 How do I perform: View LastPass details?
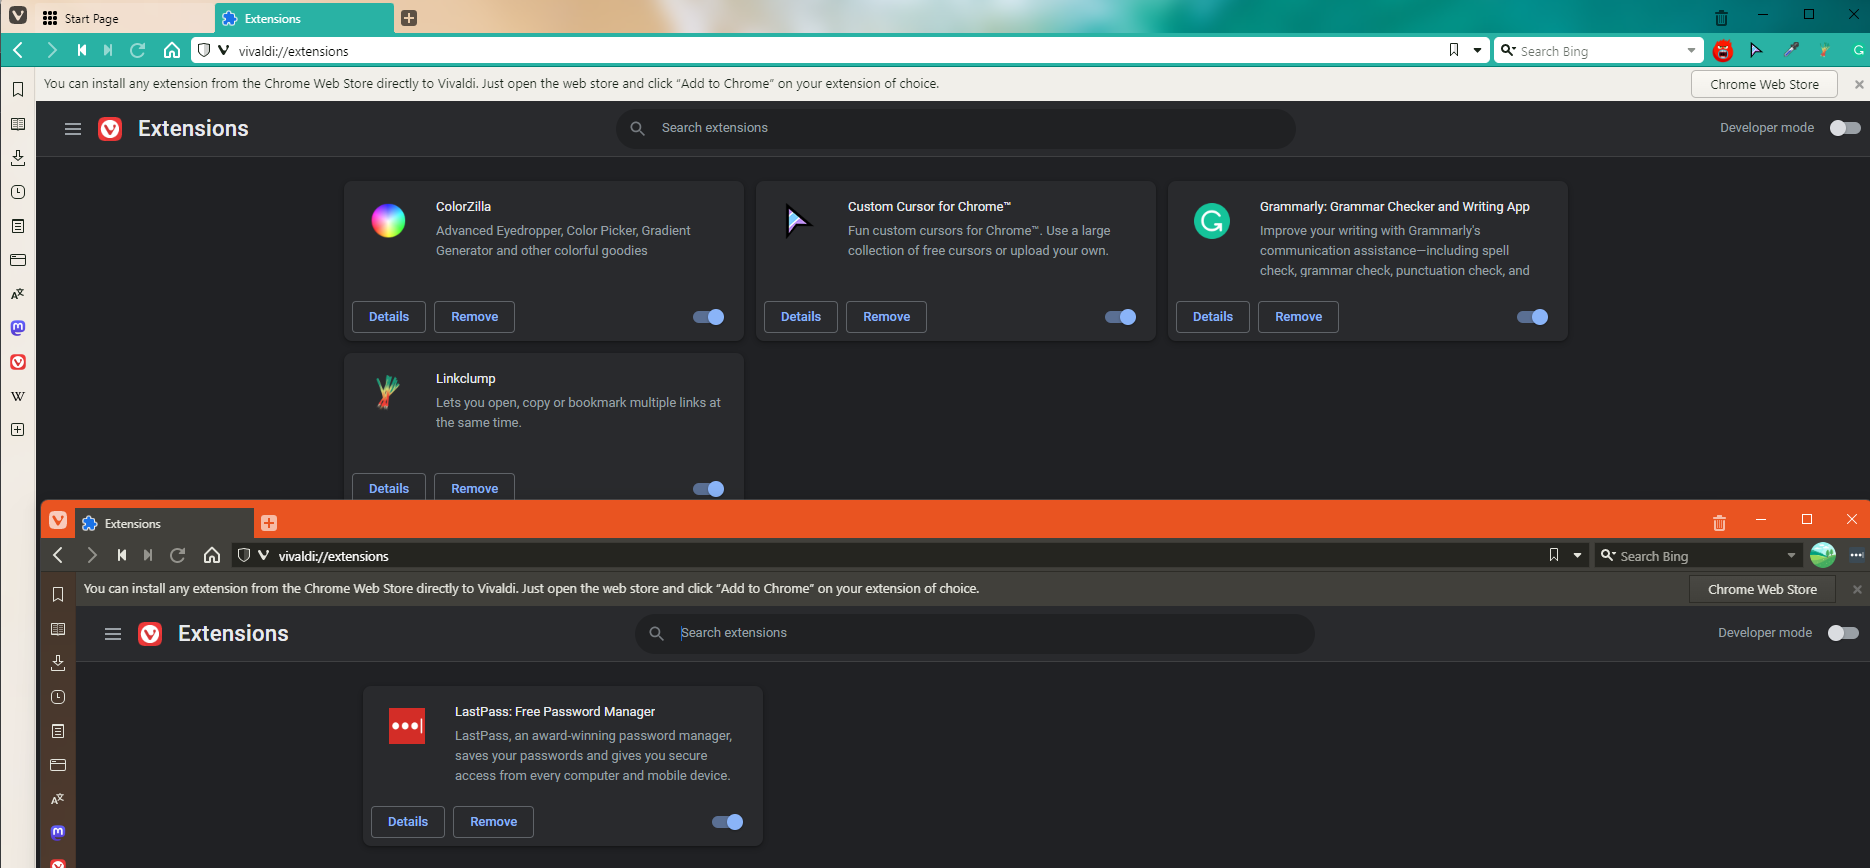pos(408,822)
